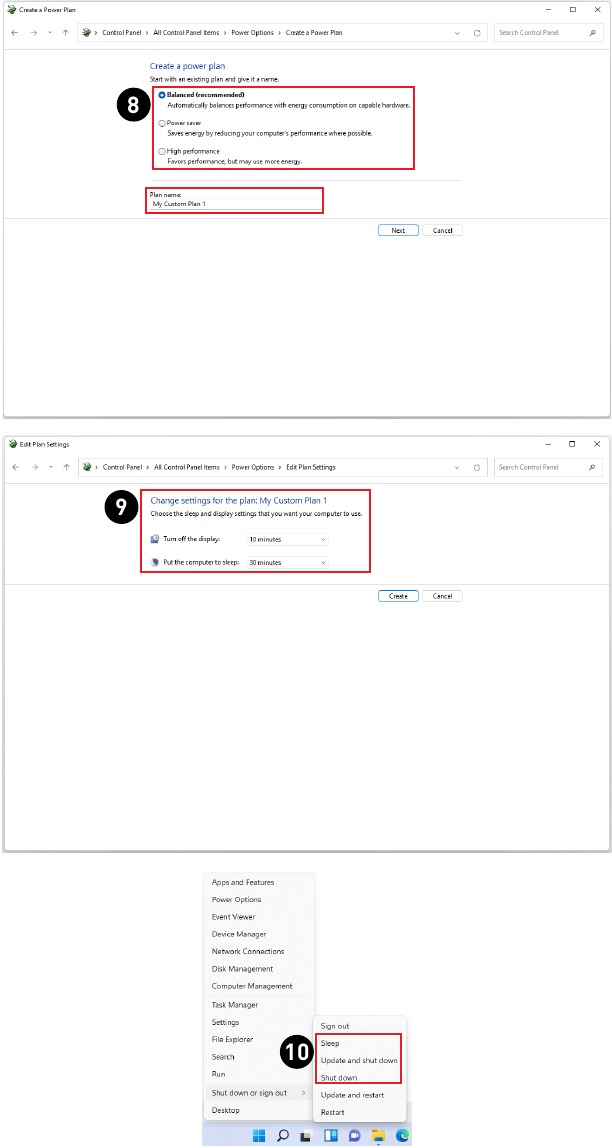Expand the Turn off the display dropdown
The width and height of the screenshot is (612, 1148).
(288, 539)
